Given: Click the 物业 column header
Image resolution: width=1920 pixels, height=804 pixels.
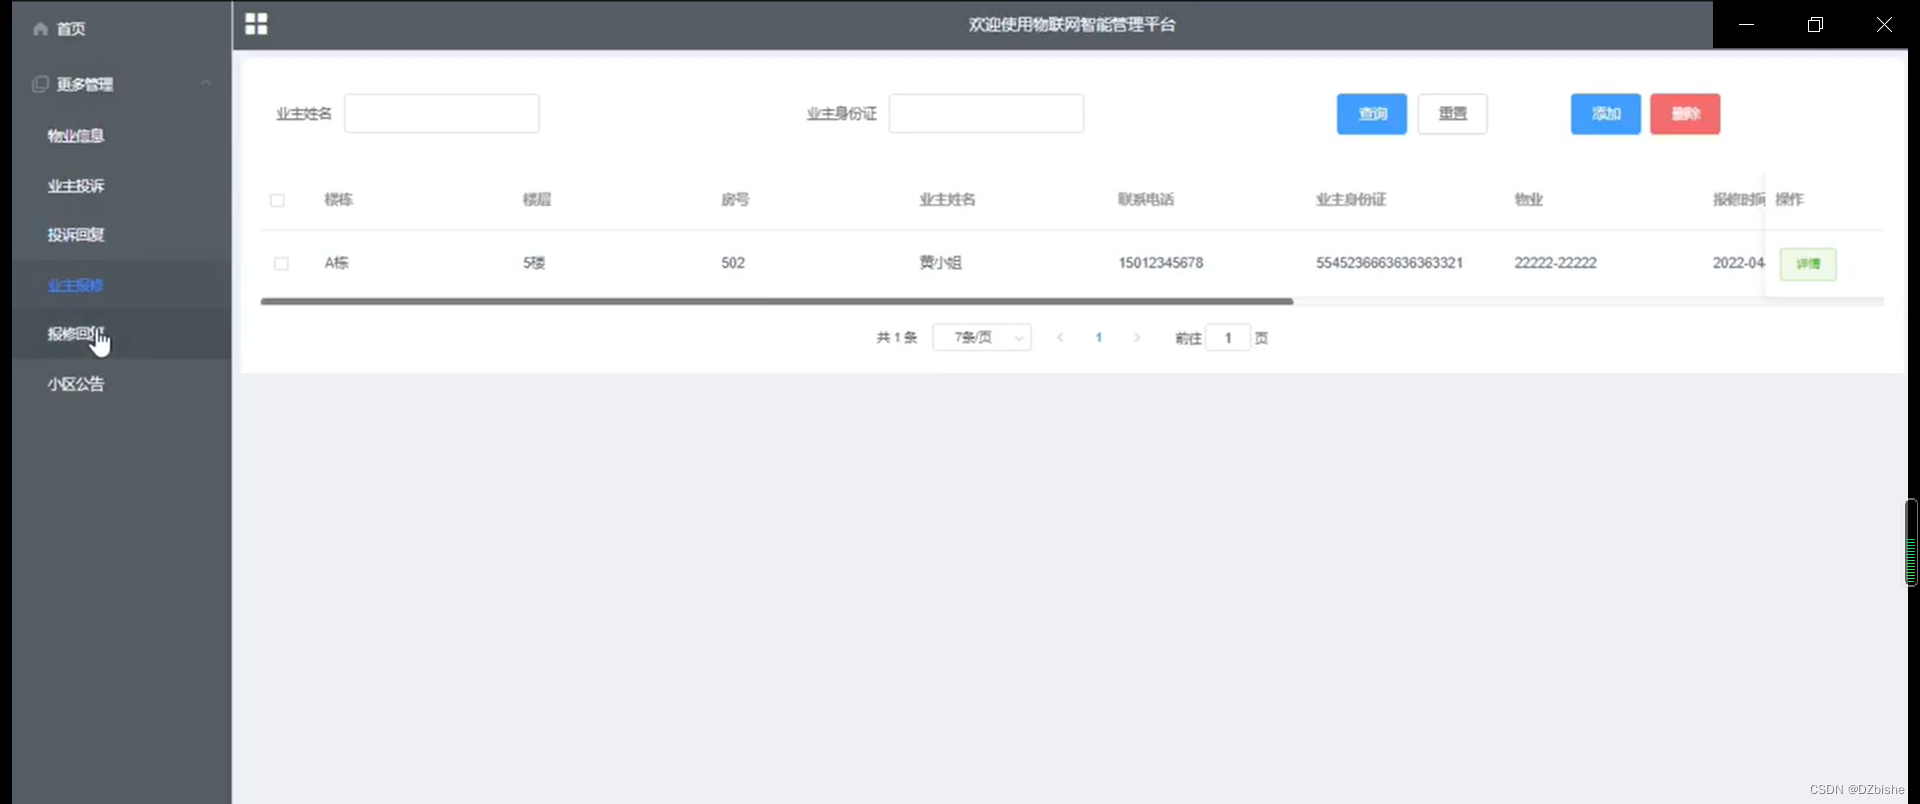Looking at the screenshot, I should (1528, 200).
